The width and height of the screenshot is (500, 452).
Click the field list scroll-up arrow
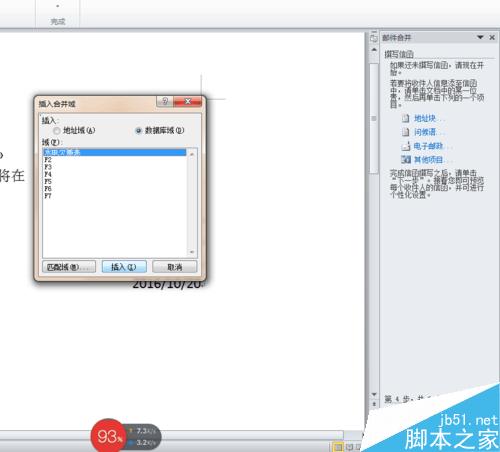tap(192, 154)
